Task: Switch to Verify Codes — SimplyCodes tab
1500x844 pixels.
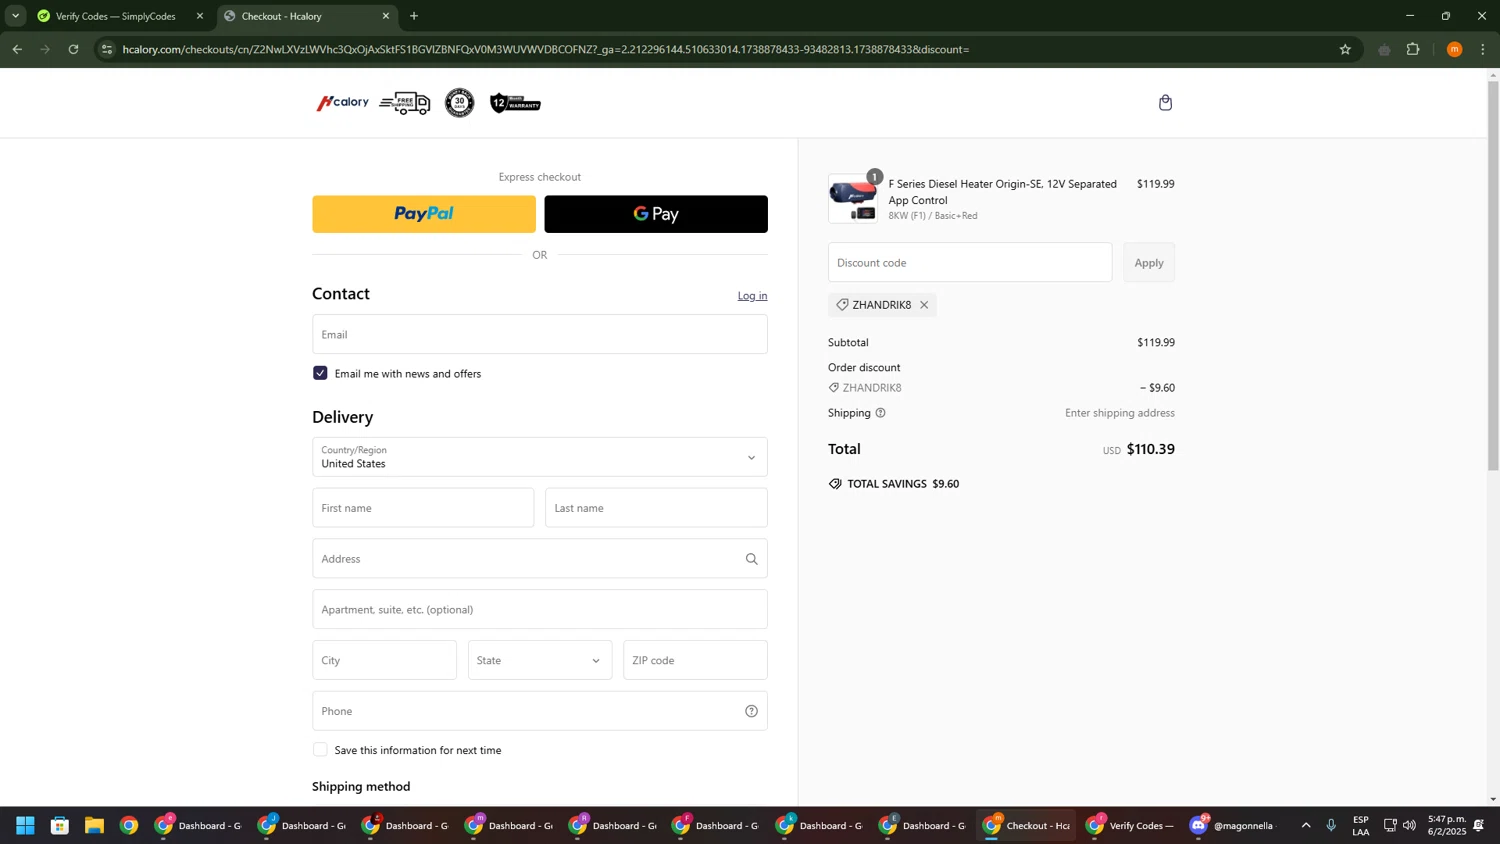Action: [x=115, y=16]
